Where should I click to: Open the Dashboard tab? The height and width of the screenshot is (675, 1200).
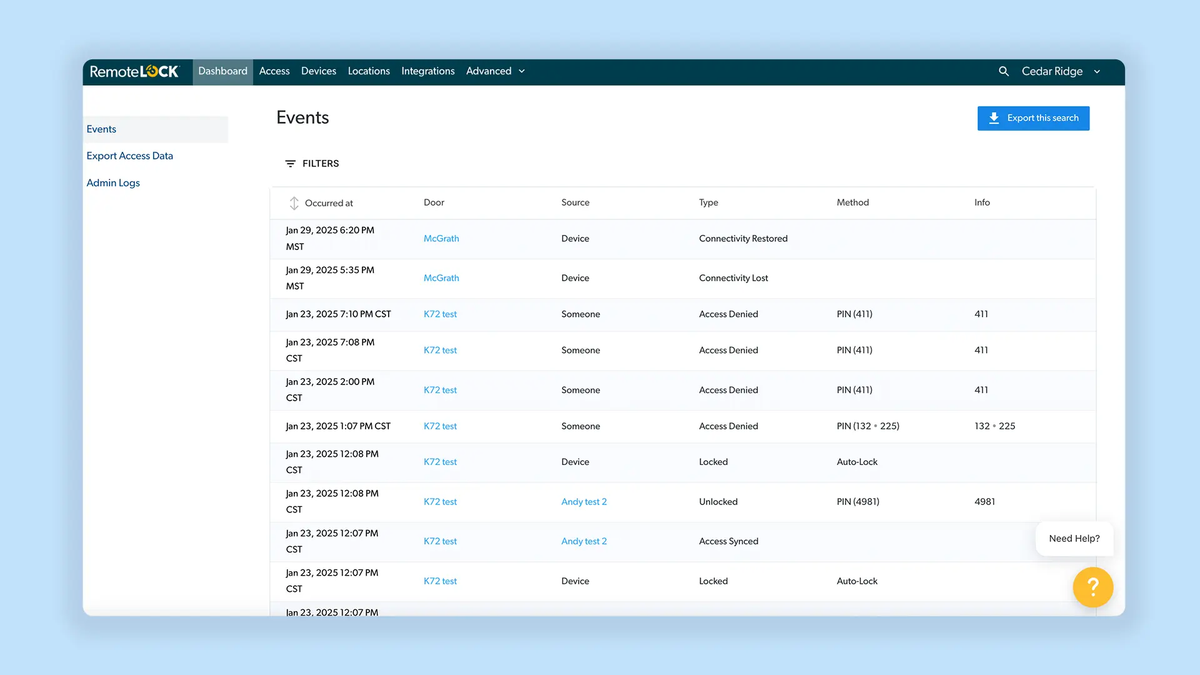(222, 72)
